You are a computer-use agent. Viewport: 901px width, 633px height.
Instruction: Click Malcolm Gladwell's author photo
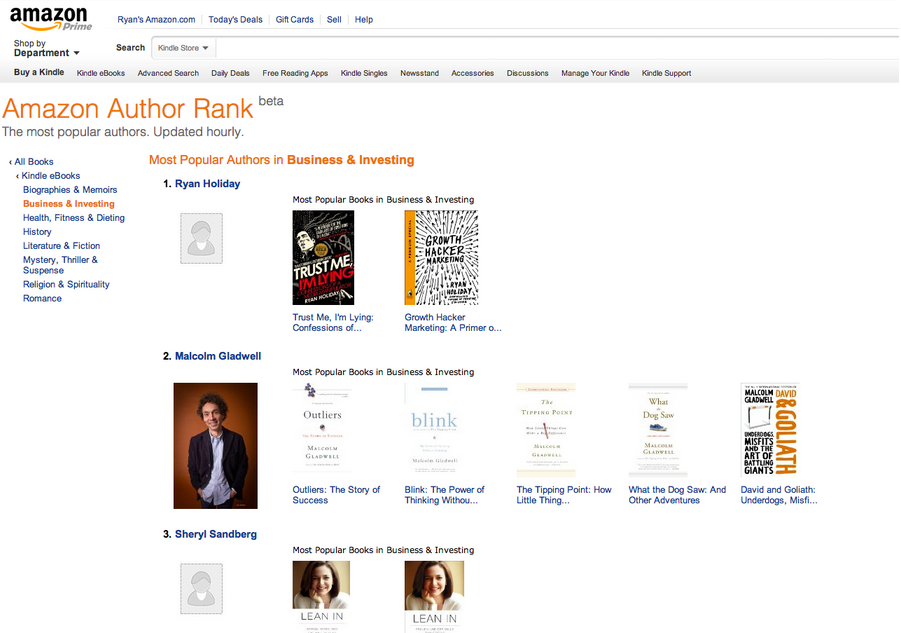coord(215,446)
